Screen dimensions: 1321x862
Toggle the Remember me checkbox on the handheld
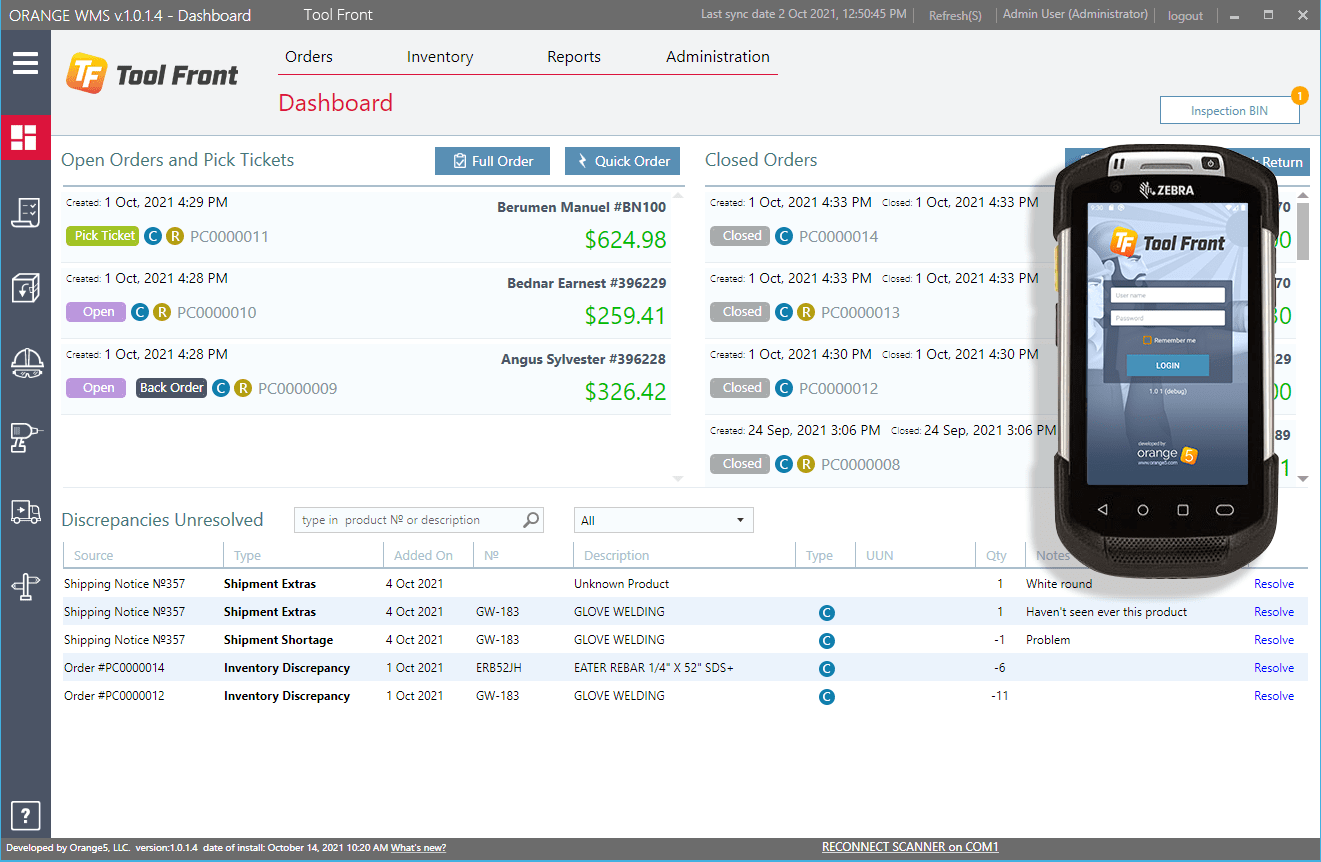coord(1148,340)
